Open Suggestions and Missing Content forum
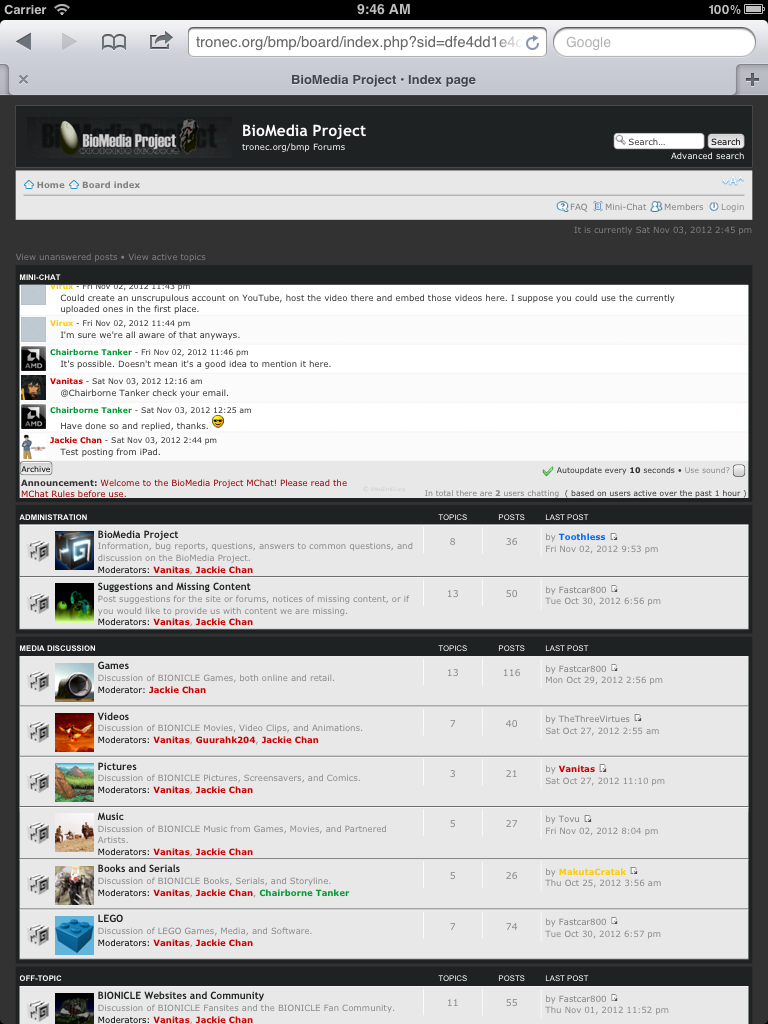Image resolution: width=768 pixels, height=1024 pixels. coord(174,586)
